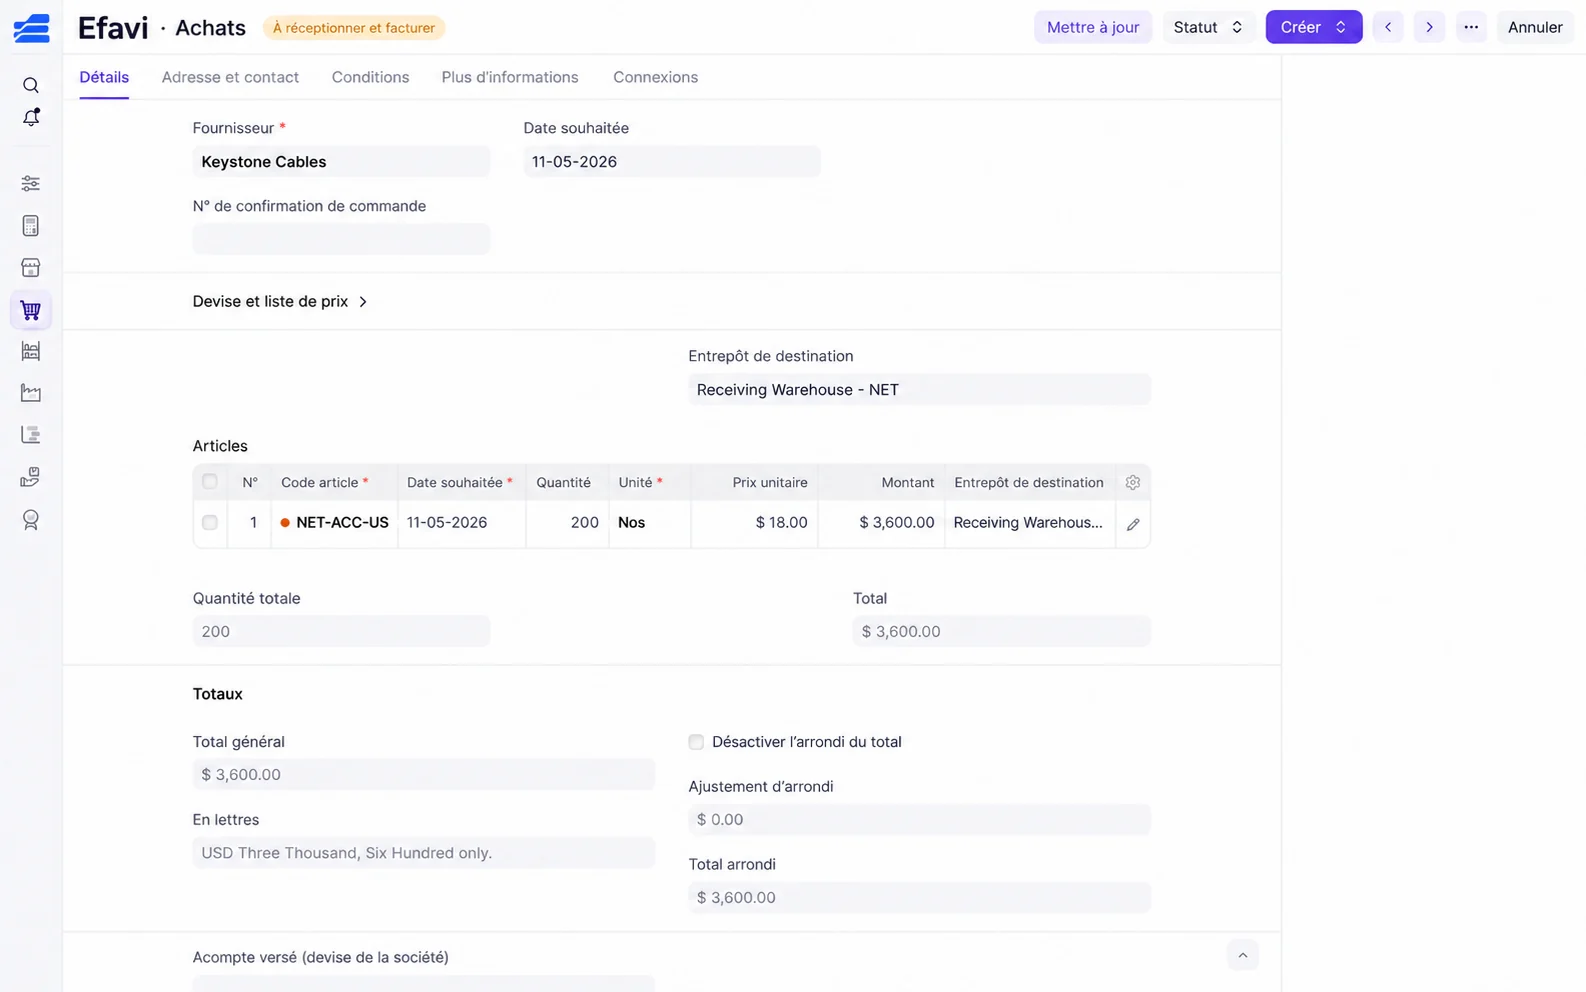Screen dimensions: 1586x992
Task: Click the Entrepôt de destination field
Action: (x=919, y=390)
